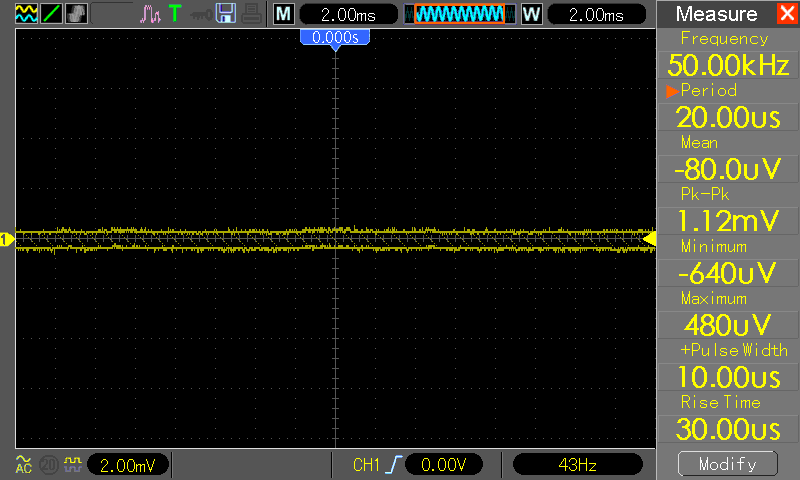800x480 pixels.
Task: Click the rising edge trigger icon
Action: pos(393,465)
